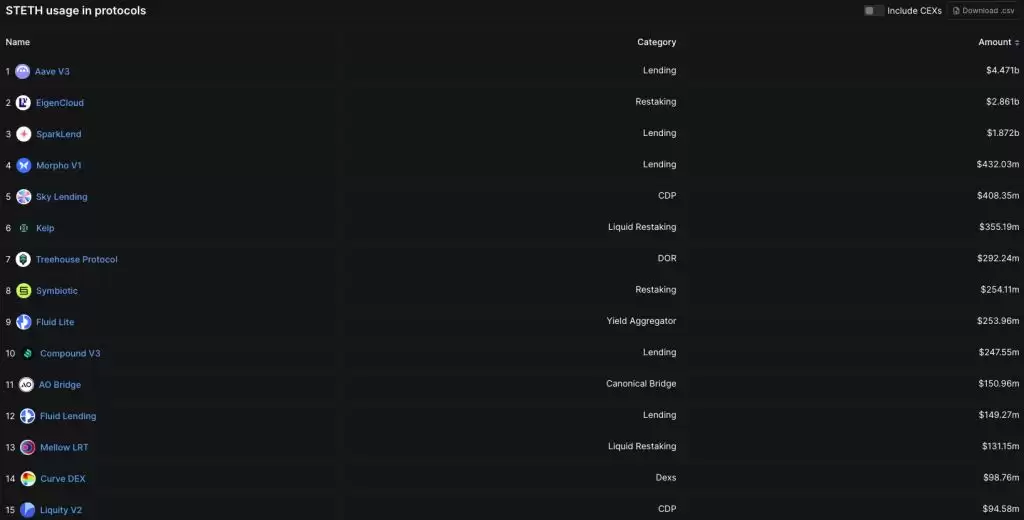This screenshot has height=520, width=1024.
Task: Open the Fluid Lite protocol link
Action: pyautogui.click(x=55, y=322)
